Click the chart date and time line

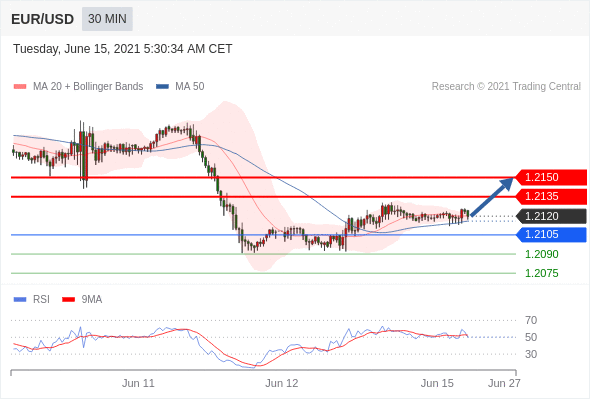tap(123, 49)
